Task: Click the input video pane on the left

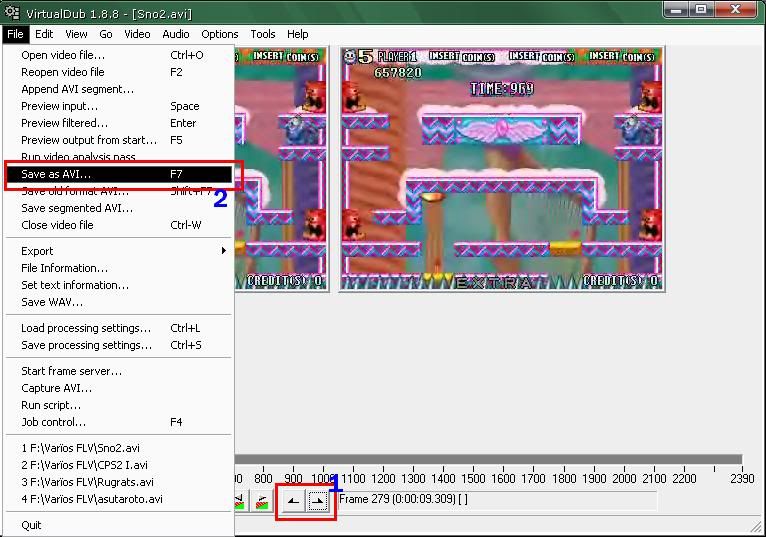Action: click(x=281, y=170)
